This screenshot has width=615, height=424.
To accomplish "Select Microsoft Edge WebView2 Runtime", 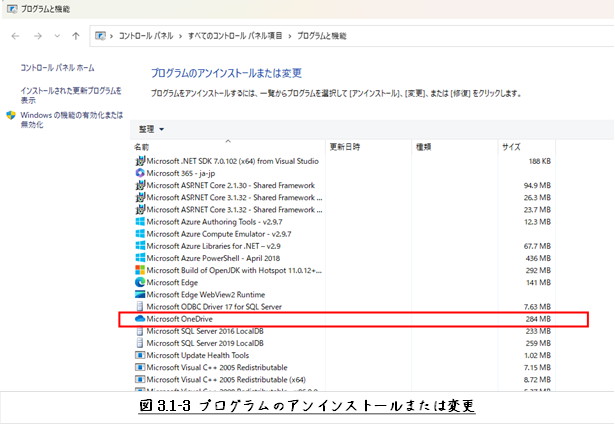I will pyautogui.click(x=206, y=295).
